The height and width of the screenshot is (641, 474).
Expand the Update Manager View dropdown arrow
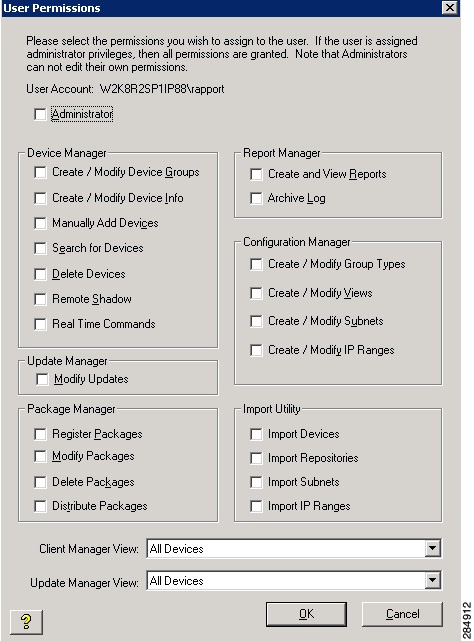pos(433,580)
